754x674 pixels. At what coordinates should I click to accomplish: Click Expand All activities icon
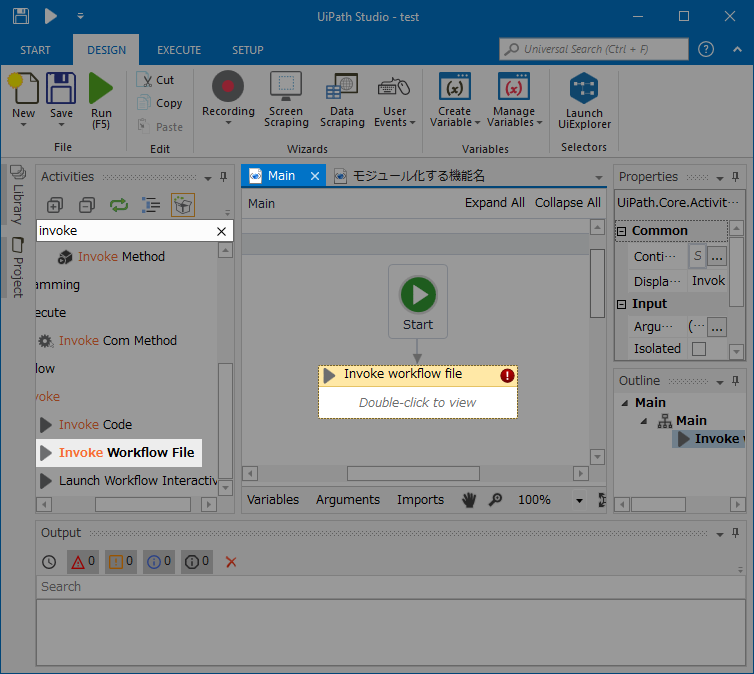55,205
